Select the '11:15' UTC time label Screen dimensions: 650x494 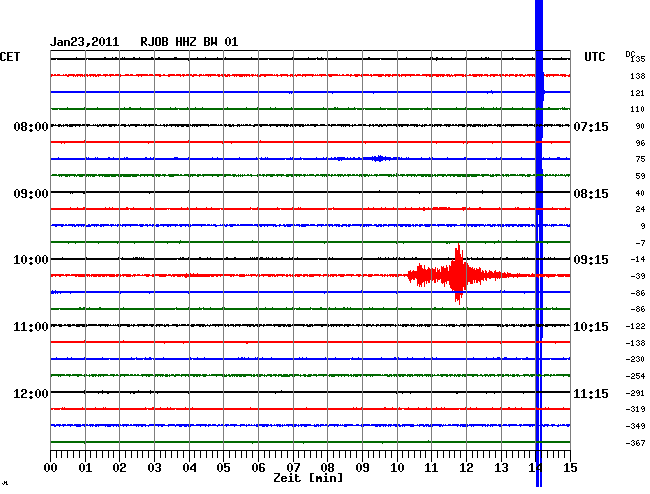591,393
